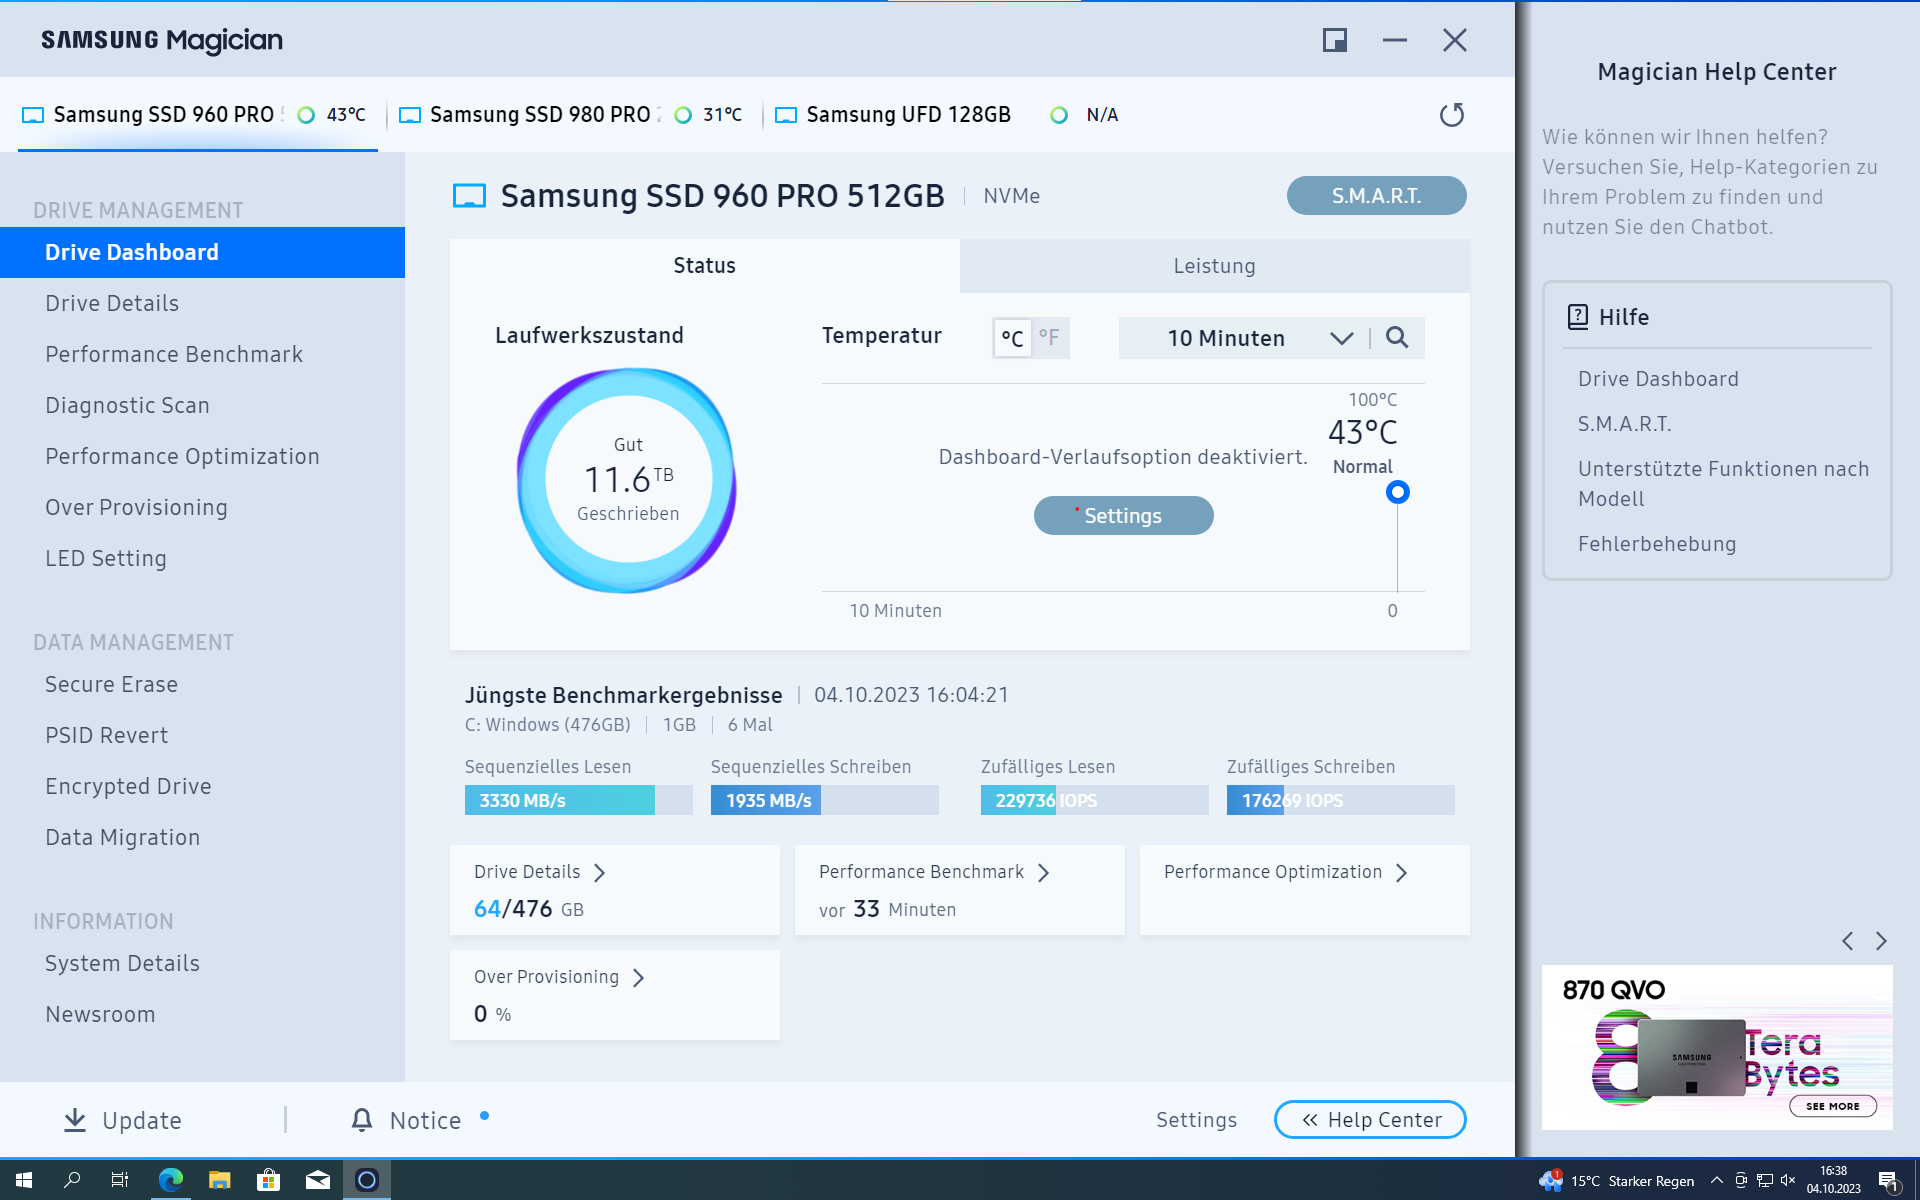Open the S.M.A.R.T. button
Viewport: 1920px width, 1200px height.
coord(1376,196)
